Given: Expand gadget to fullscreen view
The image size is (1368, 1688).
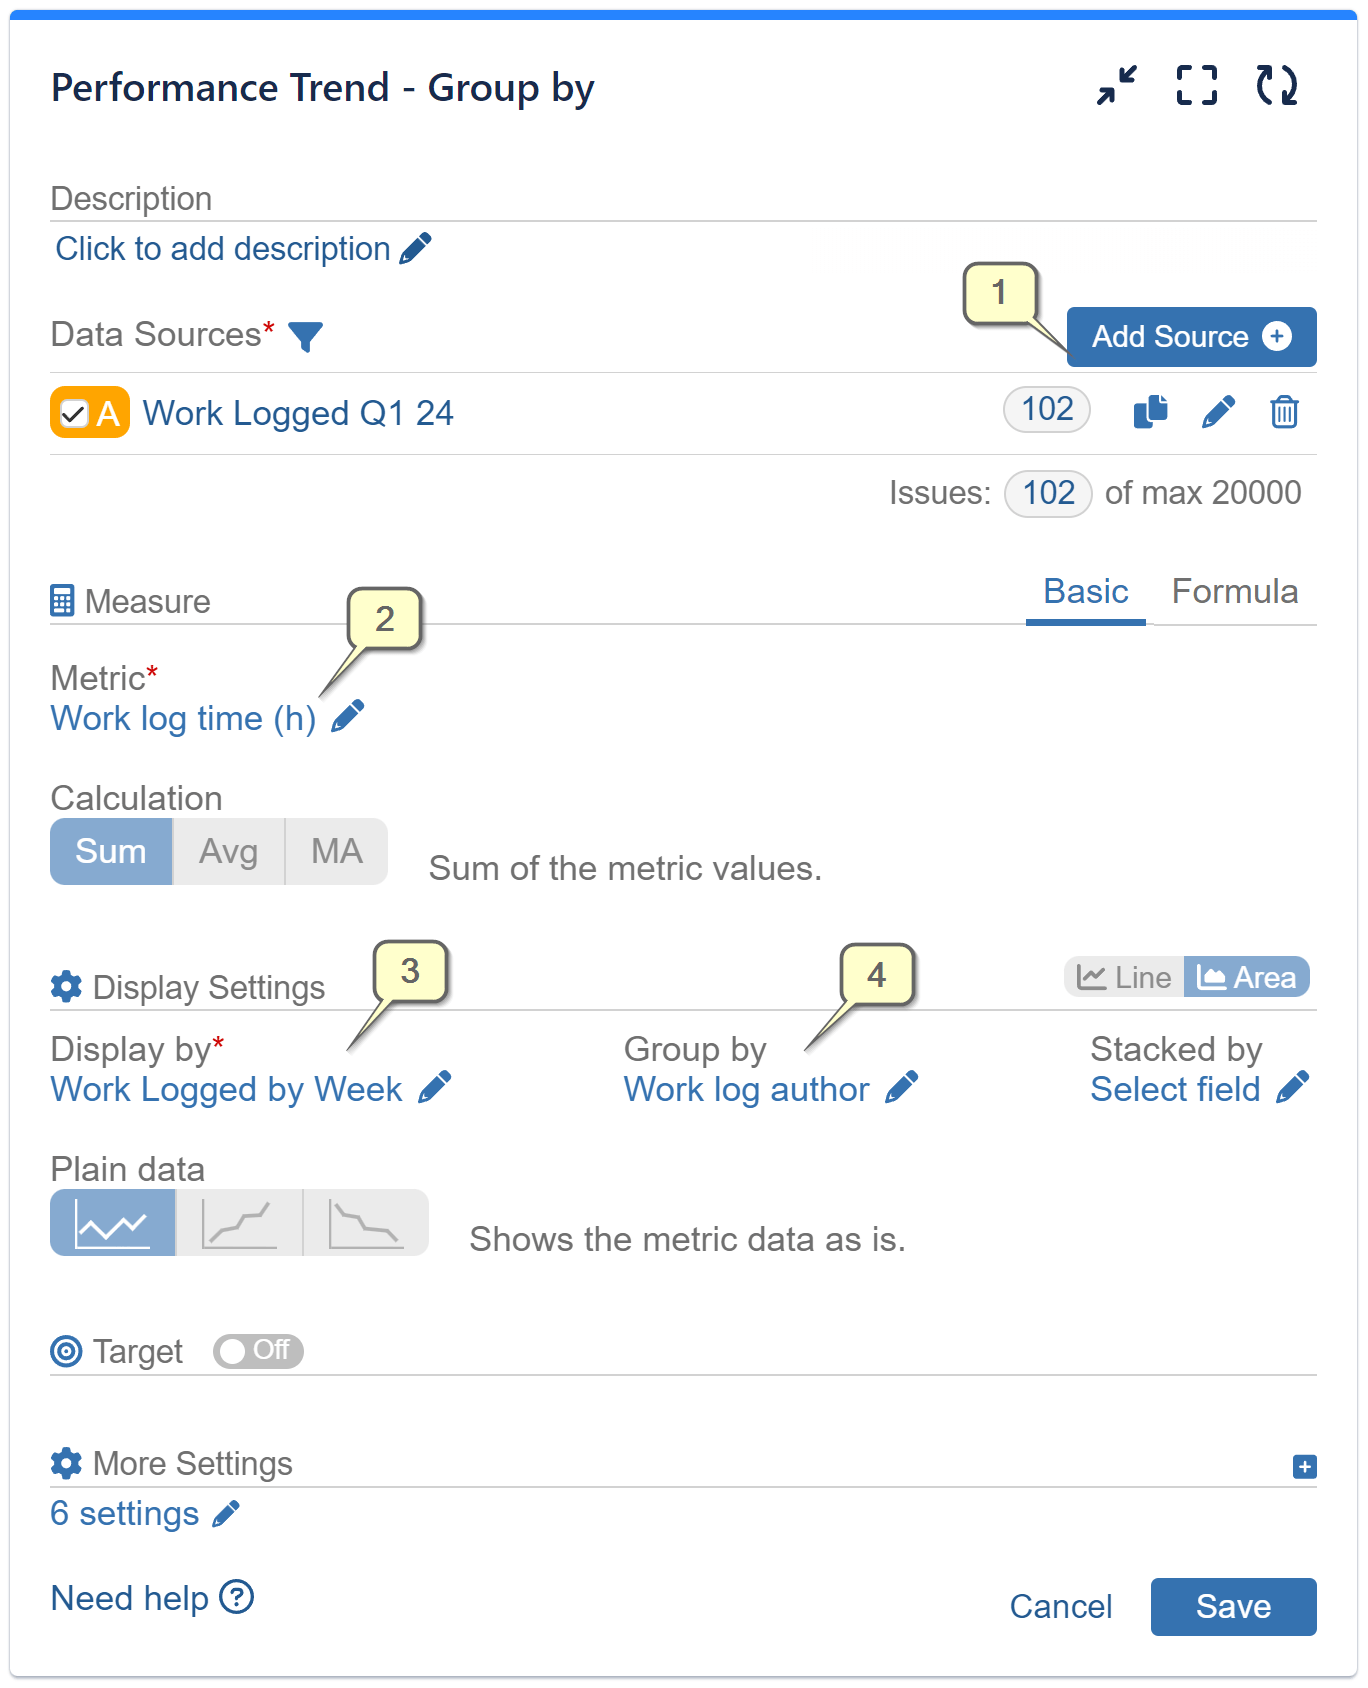Looking at the screenshot, I should [x=1196, y=87].
